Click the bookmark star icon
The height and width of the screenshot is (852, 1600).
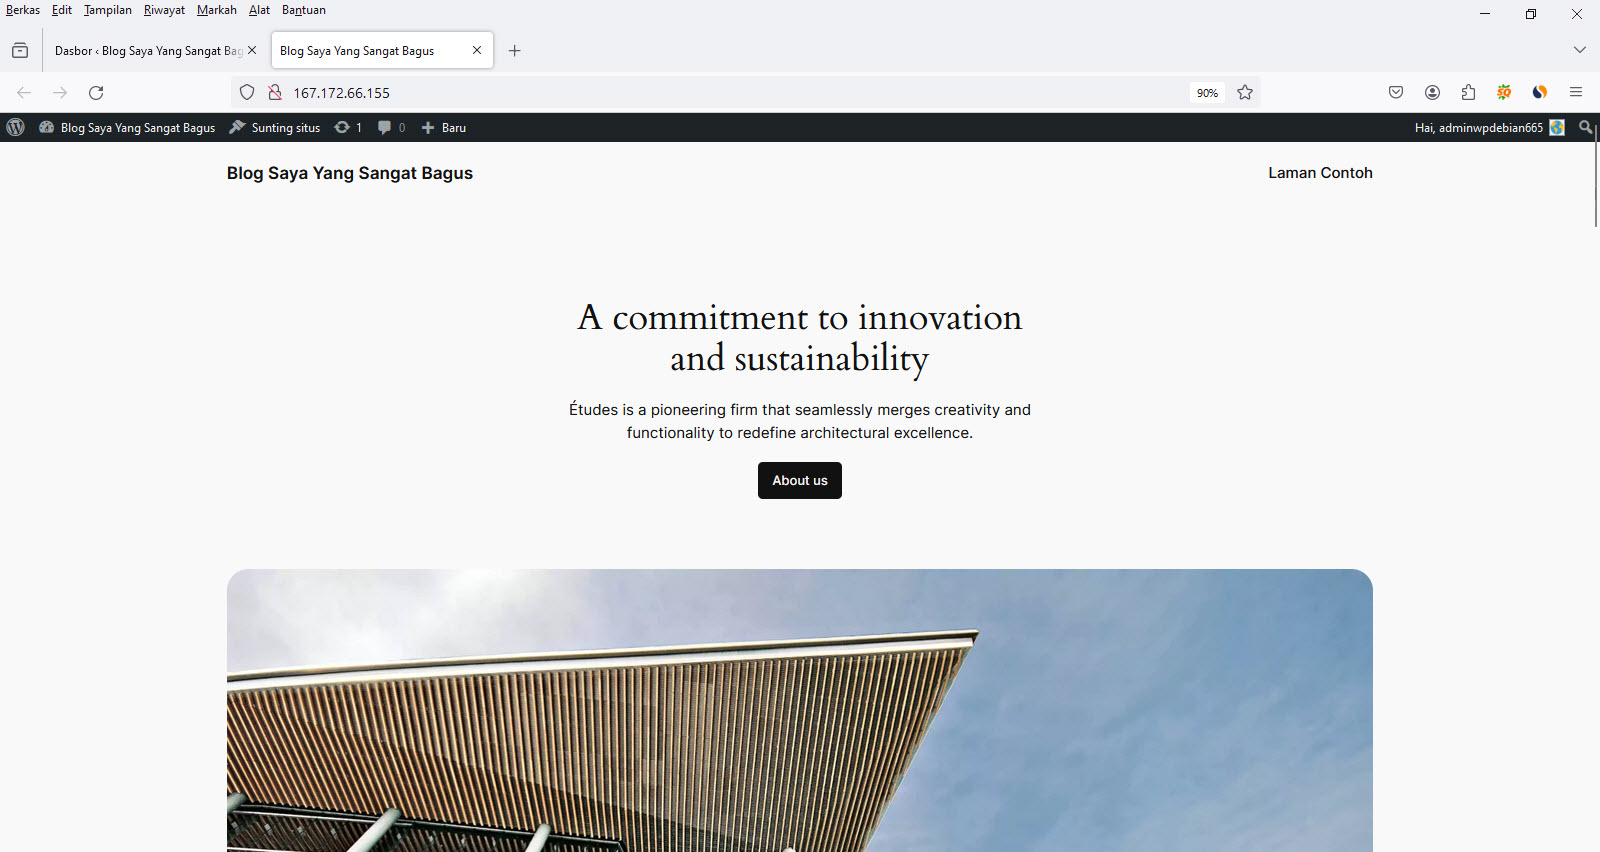point(1245,93)
